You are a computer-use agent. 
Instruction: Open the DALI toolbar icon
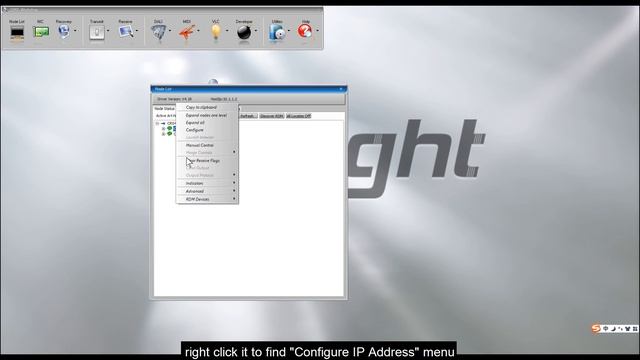(158, 32)
